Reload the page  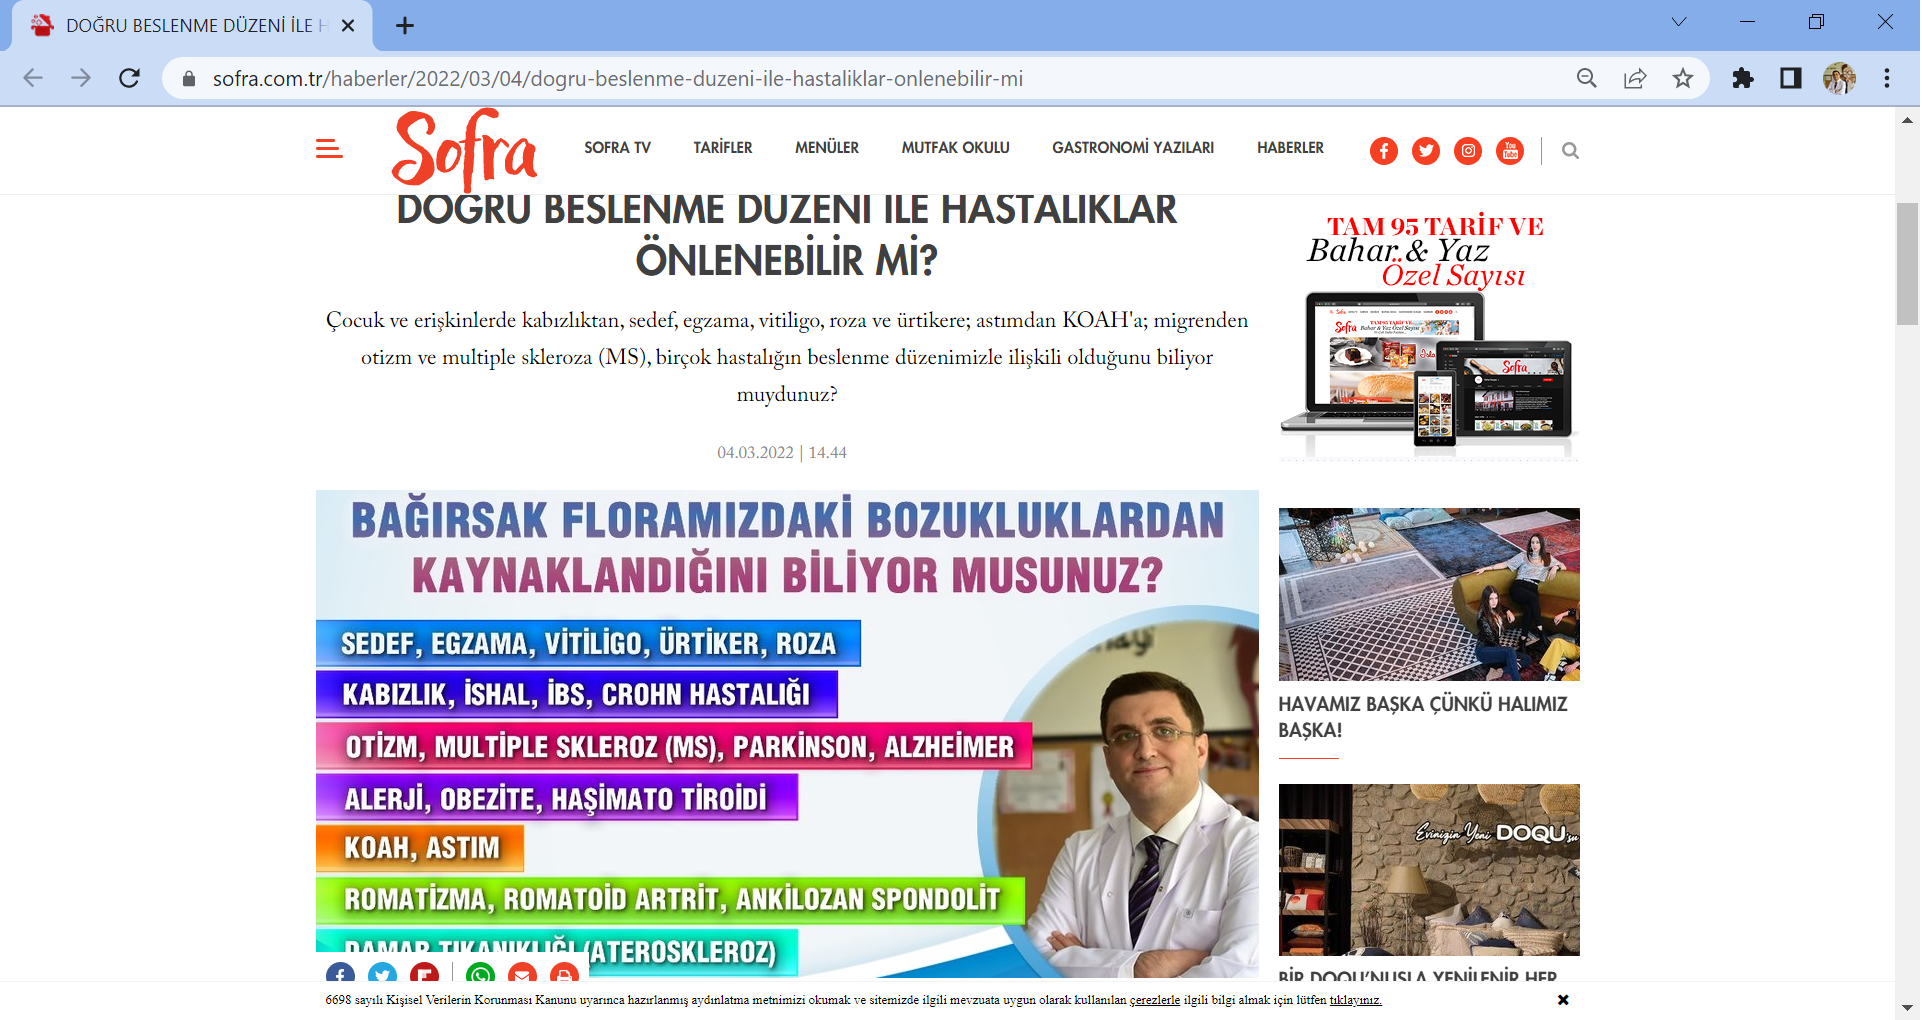129,78
